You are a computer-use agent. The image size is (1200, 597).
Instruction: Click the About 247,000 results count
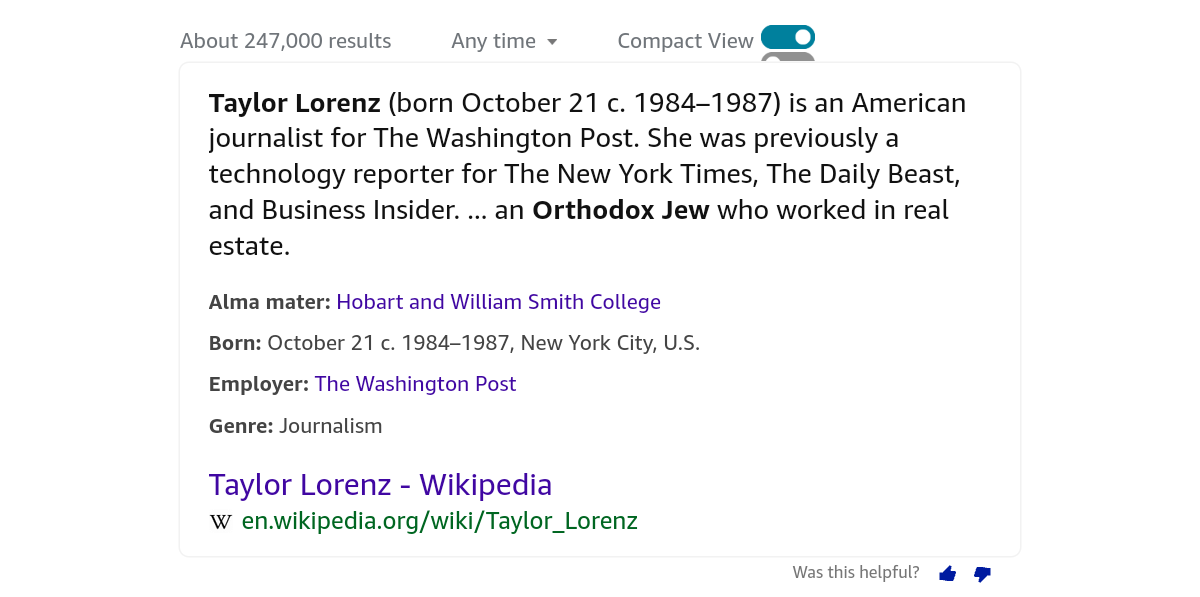[286, 41]
